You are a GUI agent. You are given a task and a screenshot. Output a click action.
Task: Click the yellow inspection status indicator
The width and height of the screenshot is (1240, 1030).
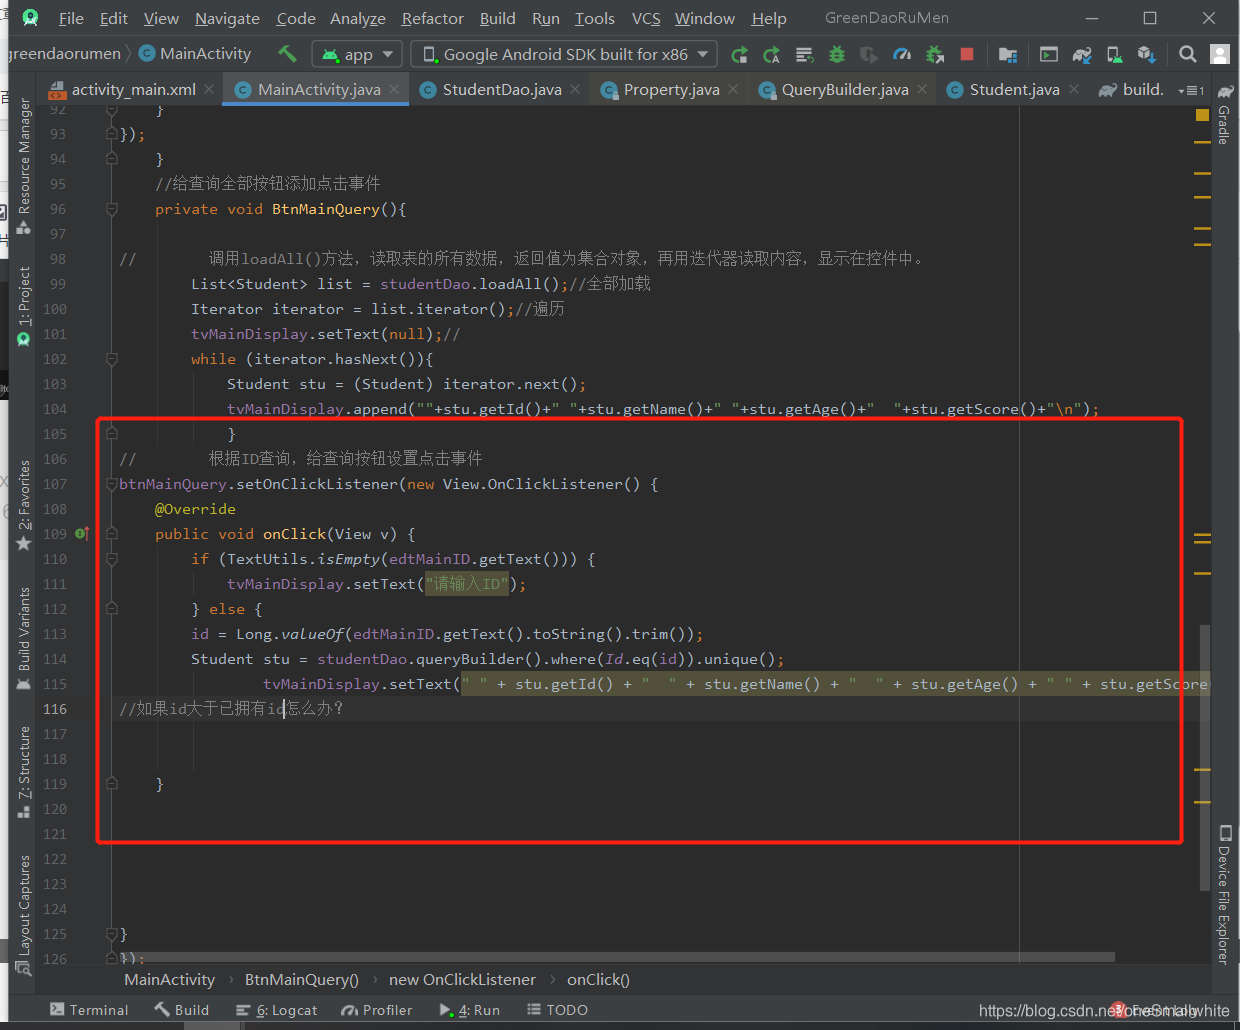(x=1202, y=115)
